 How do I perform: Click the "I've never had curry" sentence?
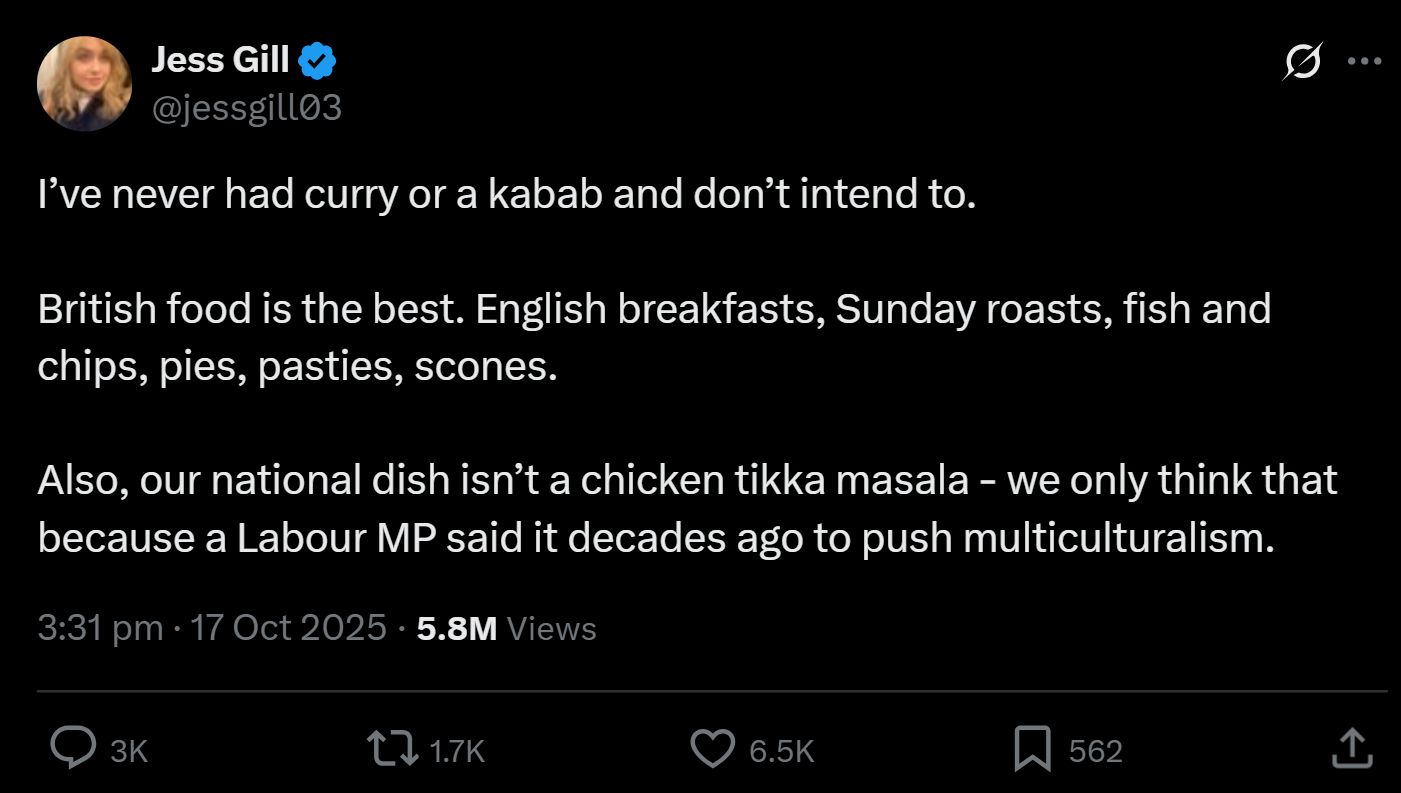pyautogui.click(x=506, y=195)
